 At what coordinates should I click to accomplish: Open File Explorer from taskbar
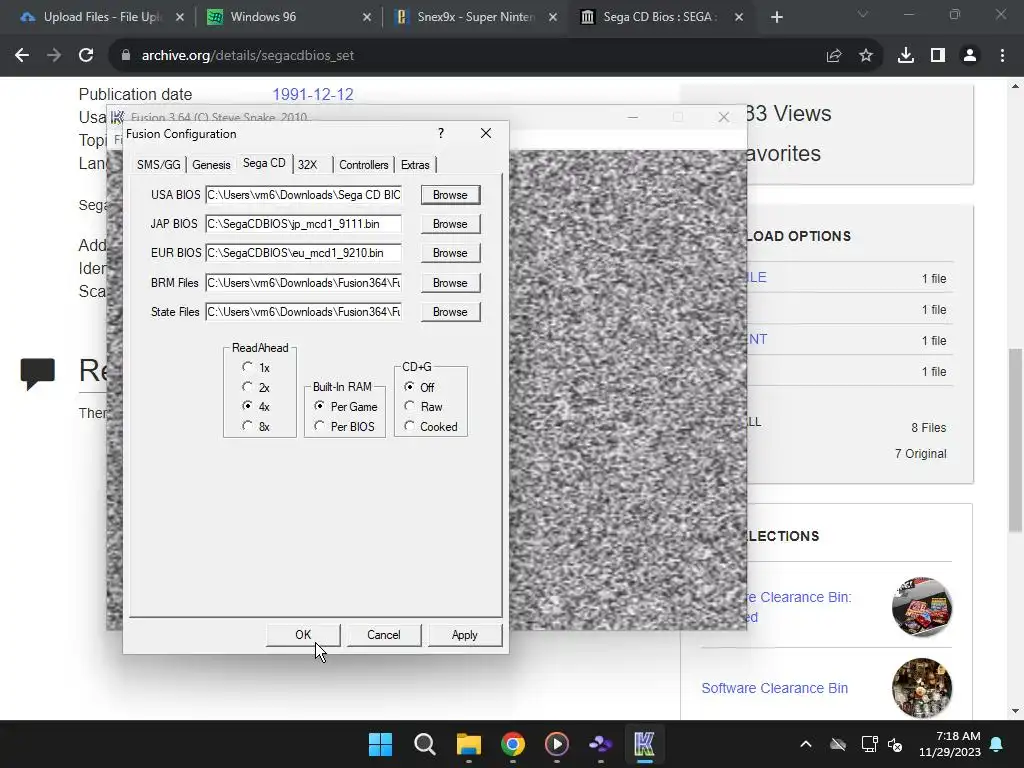point(468,744)
